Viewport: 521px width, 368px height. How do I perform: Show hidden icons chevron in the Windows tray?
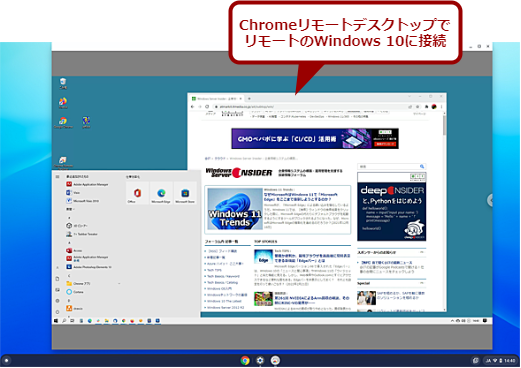452,321
